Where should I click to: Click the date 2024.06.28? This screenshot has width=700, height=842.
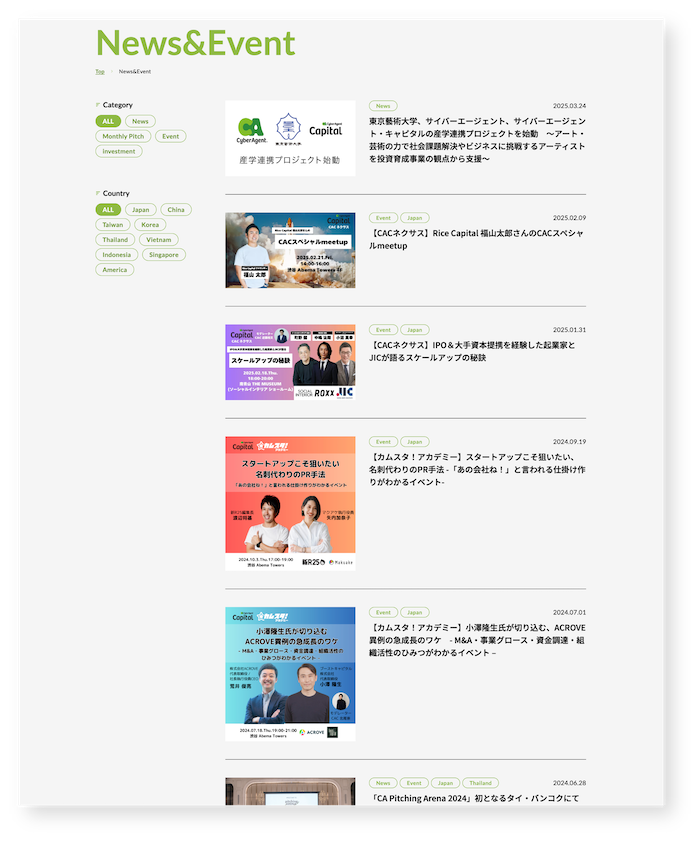pos(570,783)
